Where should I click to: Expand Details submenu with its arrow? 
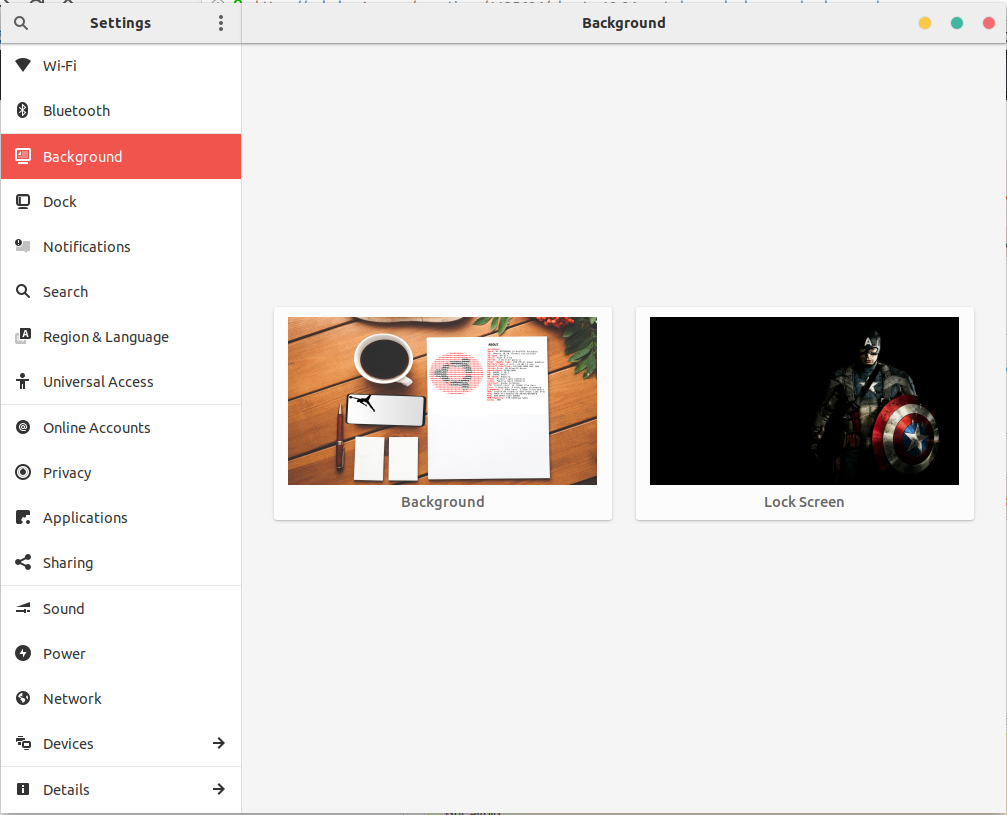click(219, 790)
